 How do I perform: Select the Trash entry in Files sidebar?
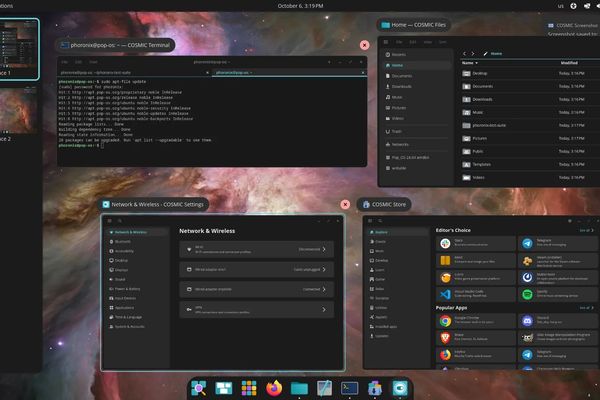pyautogui.click(x=397, y=131)
